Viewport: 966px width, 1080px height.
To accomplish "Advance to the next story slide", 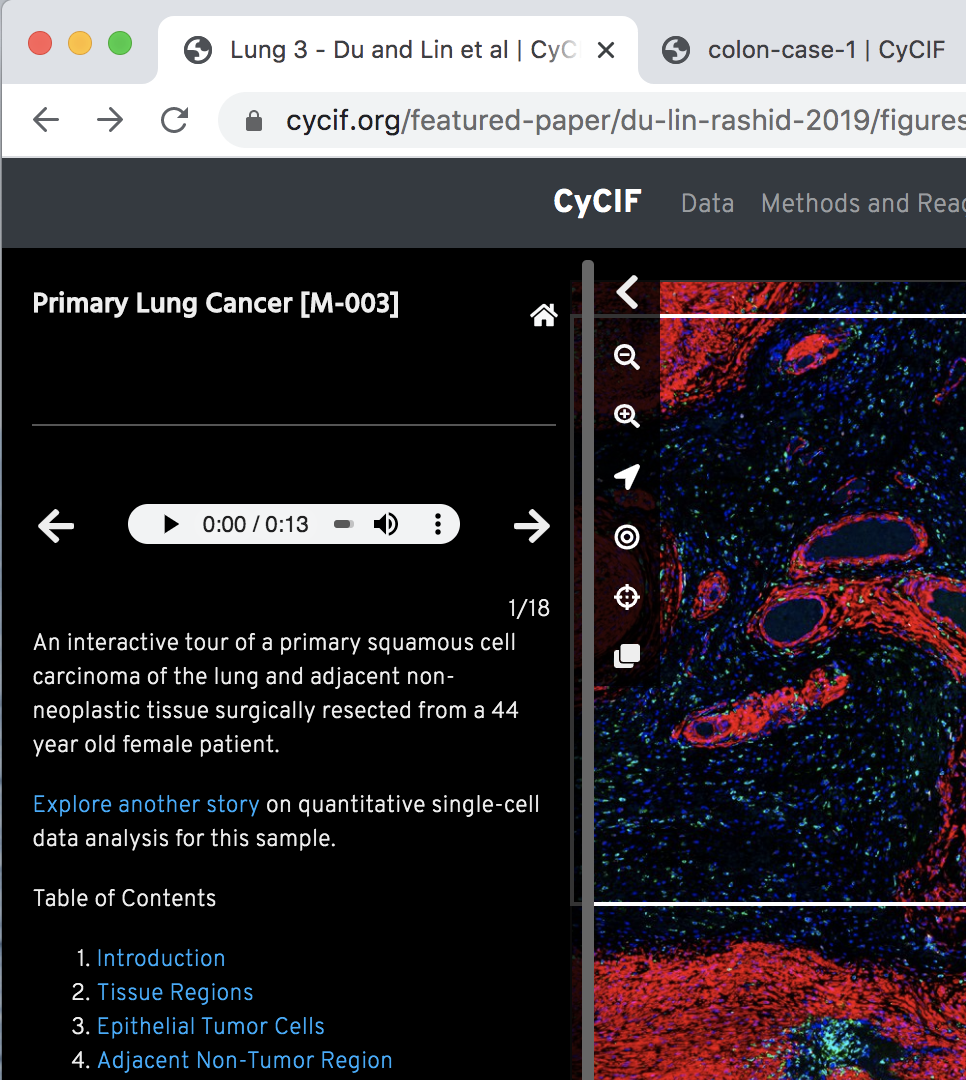I will tap(531, 525).
